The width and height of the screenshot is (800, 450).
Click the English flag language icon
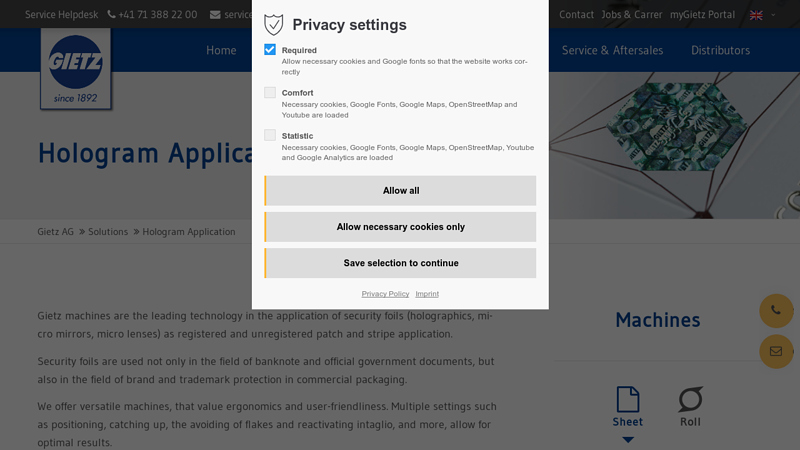pyautogui.click(x=756, y=15)
